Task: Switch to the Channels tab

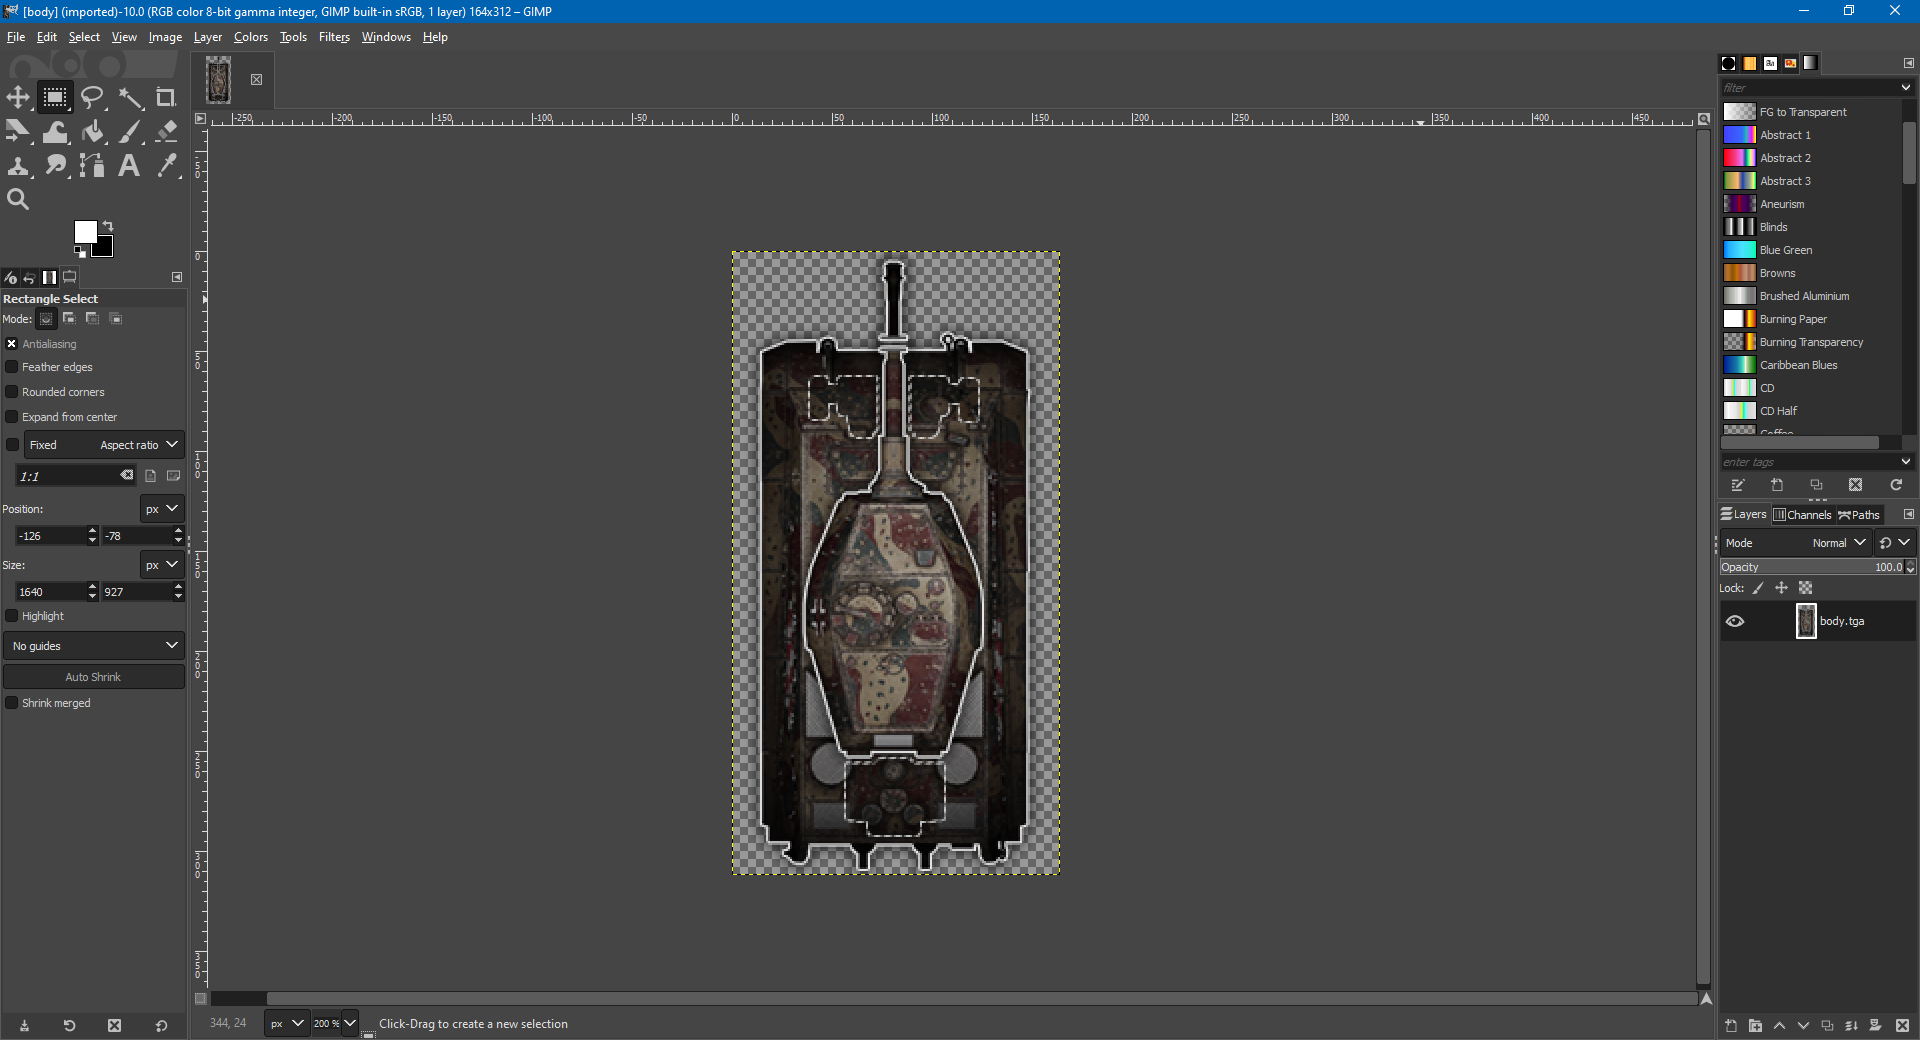Action: 1802,515
